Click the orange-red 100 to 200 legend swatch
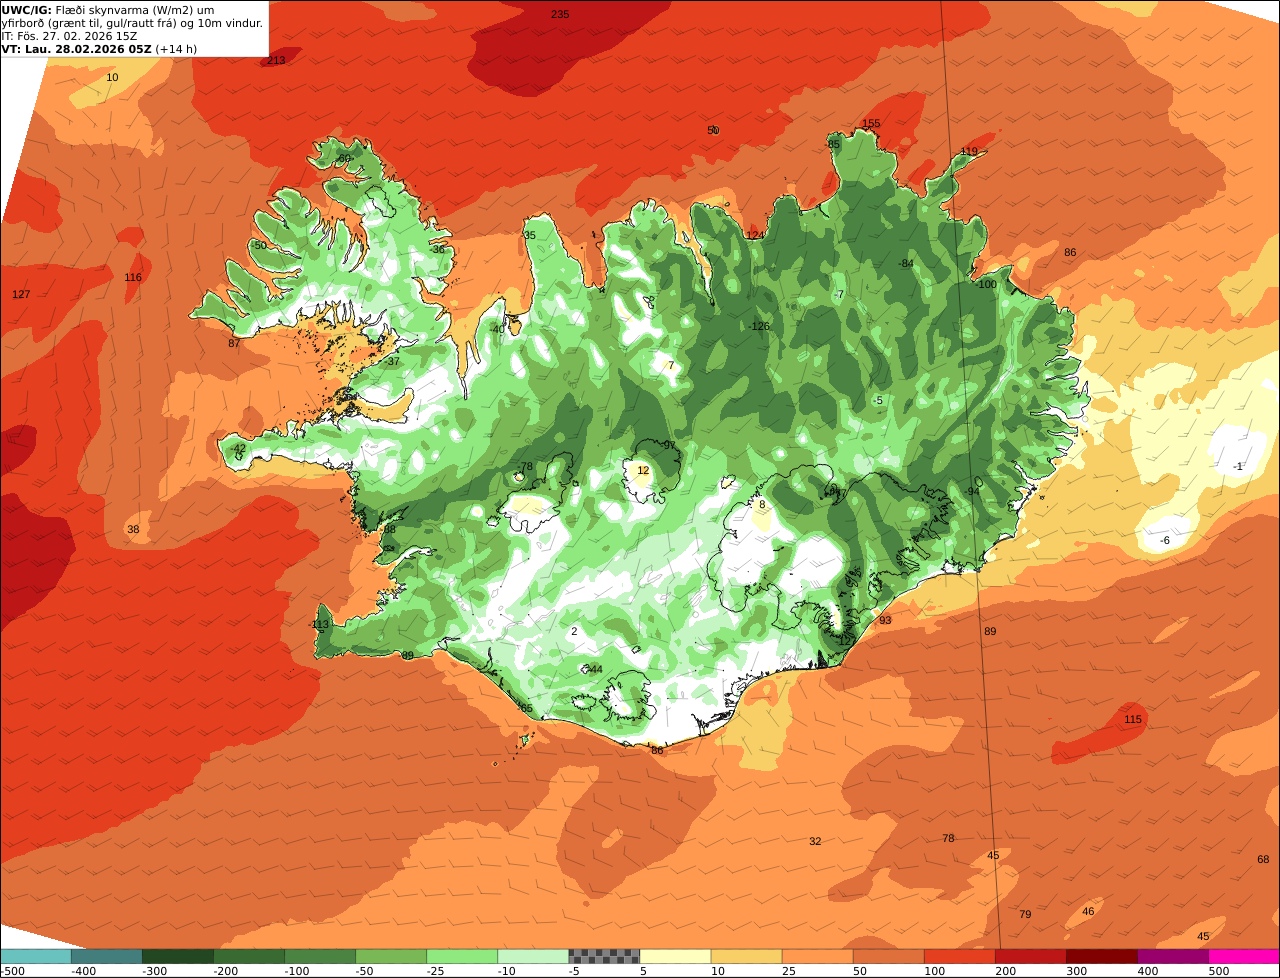This screenshot has height=978, width=1280. [960, 956]
